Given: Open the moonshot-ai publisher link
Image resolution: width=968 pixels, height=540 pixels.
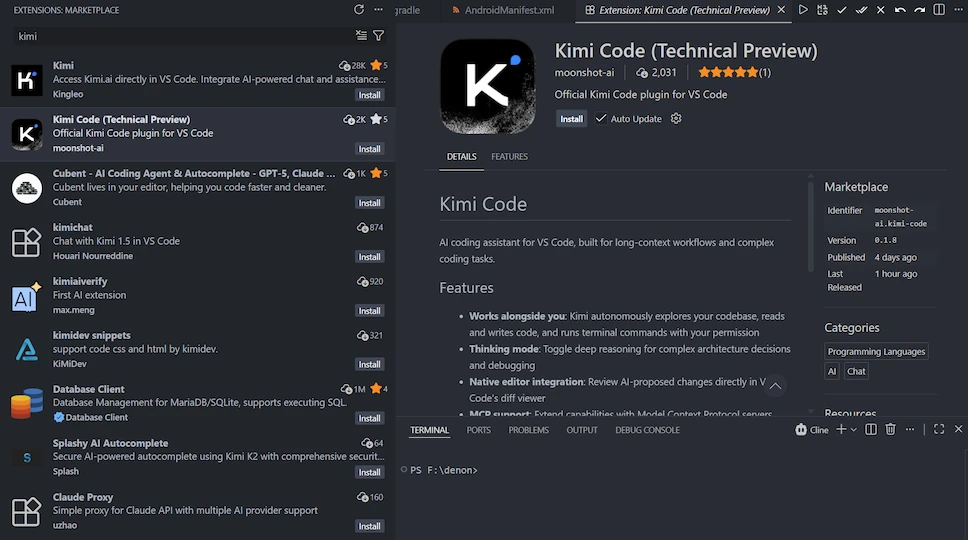Looking at the screenshot, I should pos(584,72).
